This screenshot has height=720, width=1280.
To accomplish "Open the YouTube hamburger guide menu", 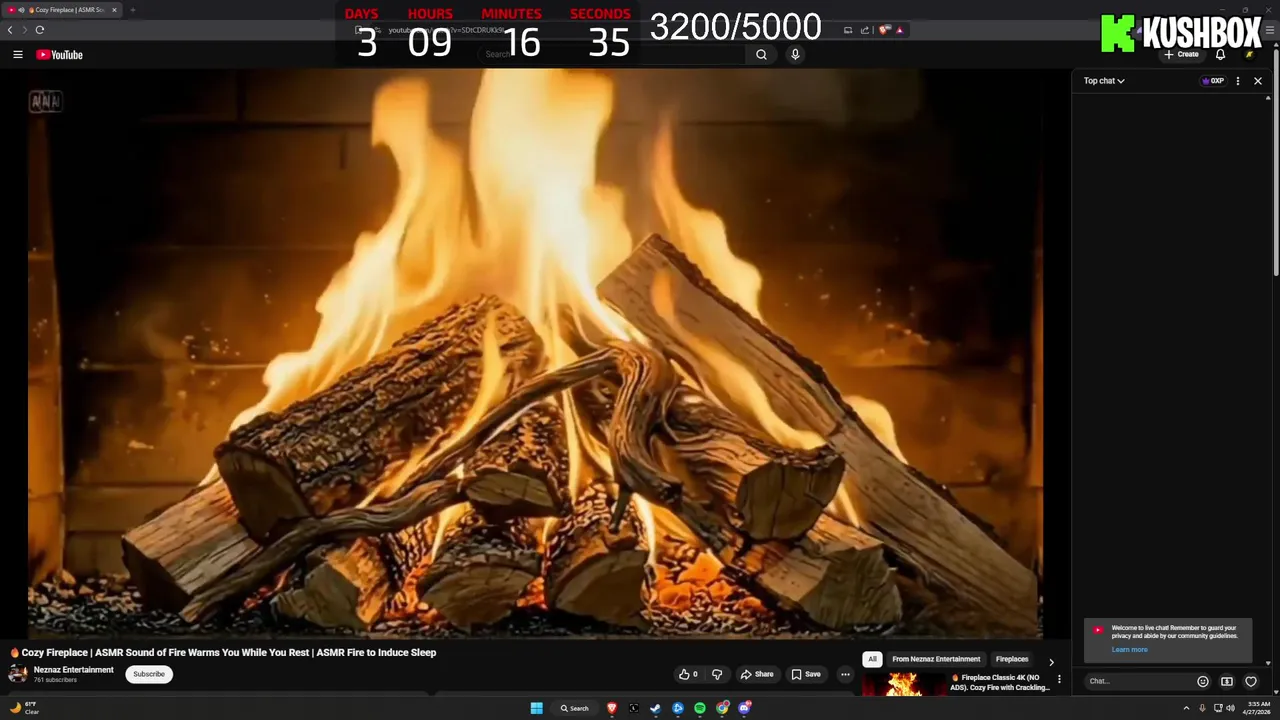I will pyautogui.click(x=17, y=55).
